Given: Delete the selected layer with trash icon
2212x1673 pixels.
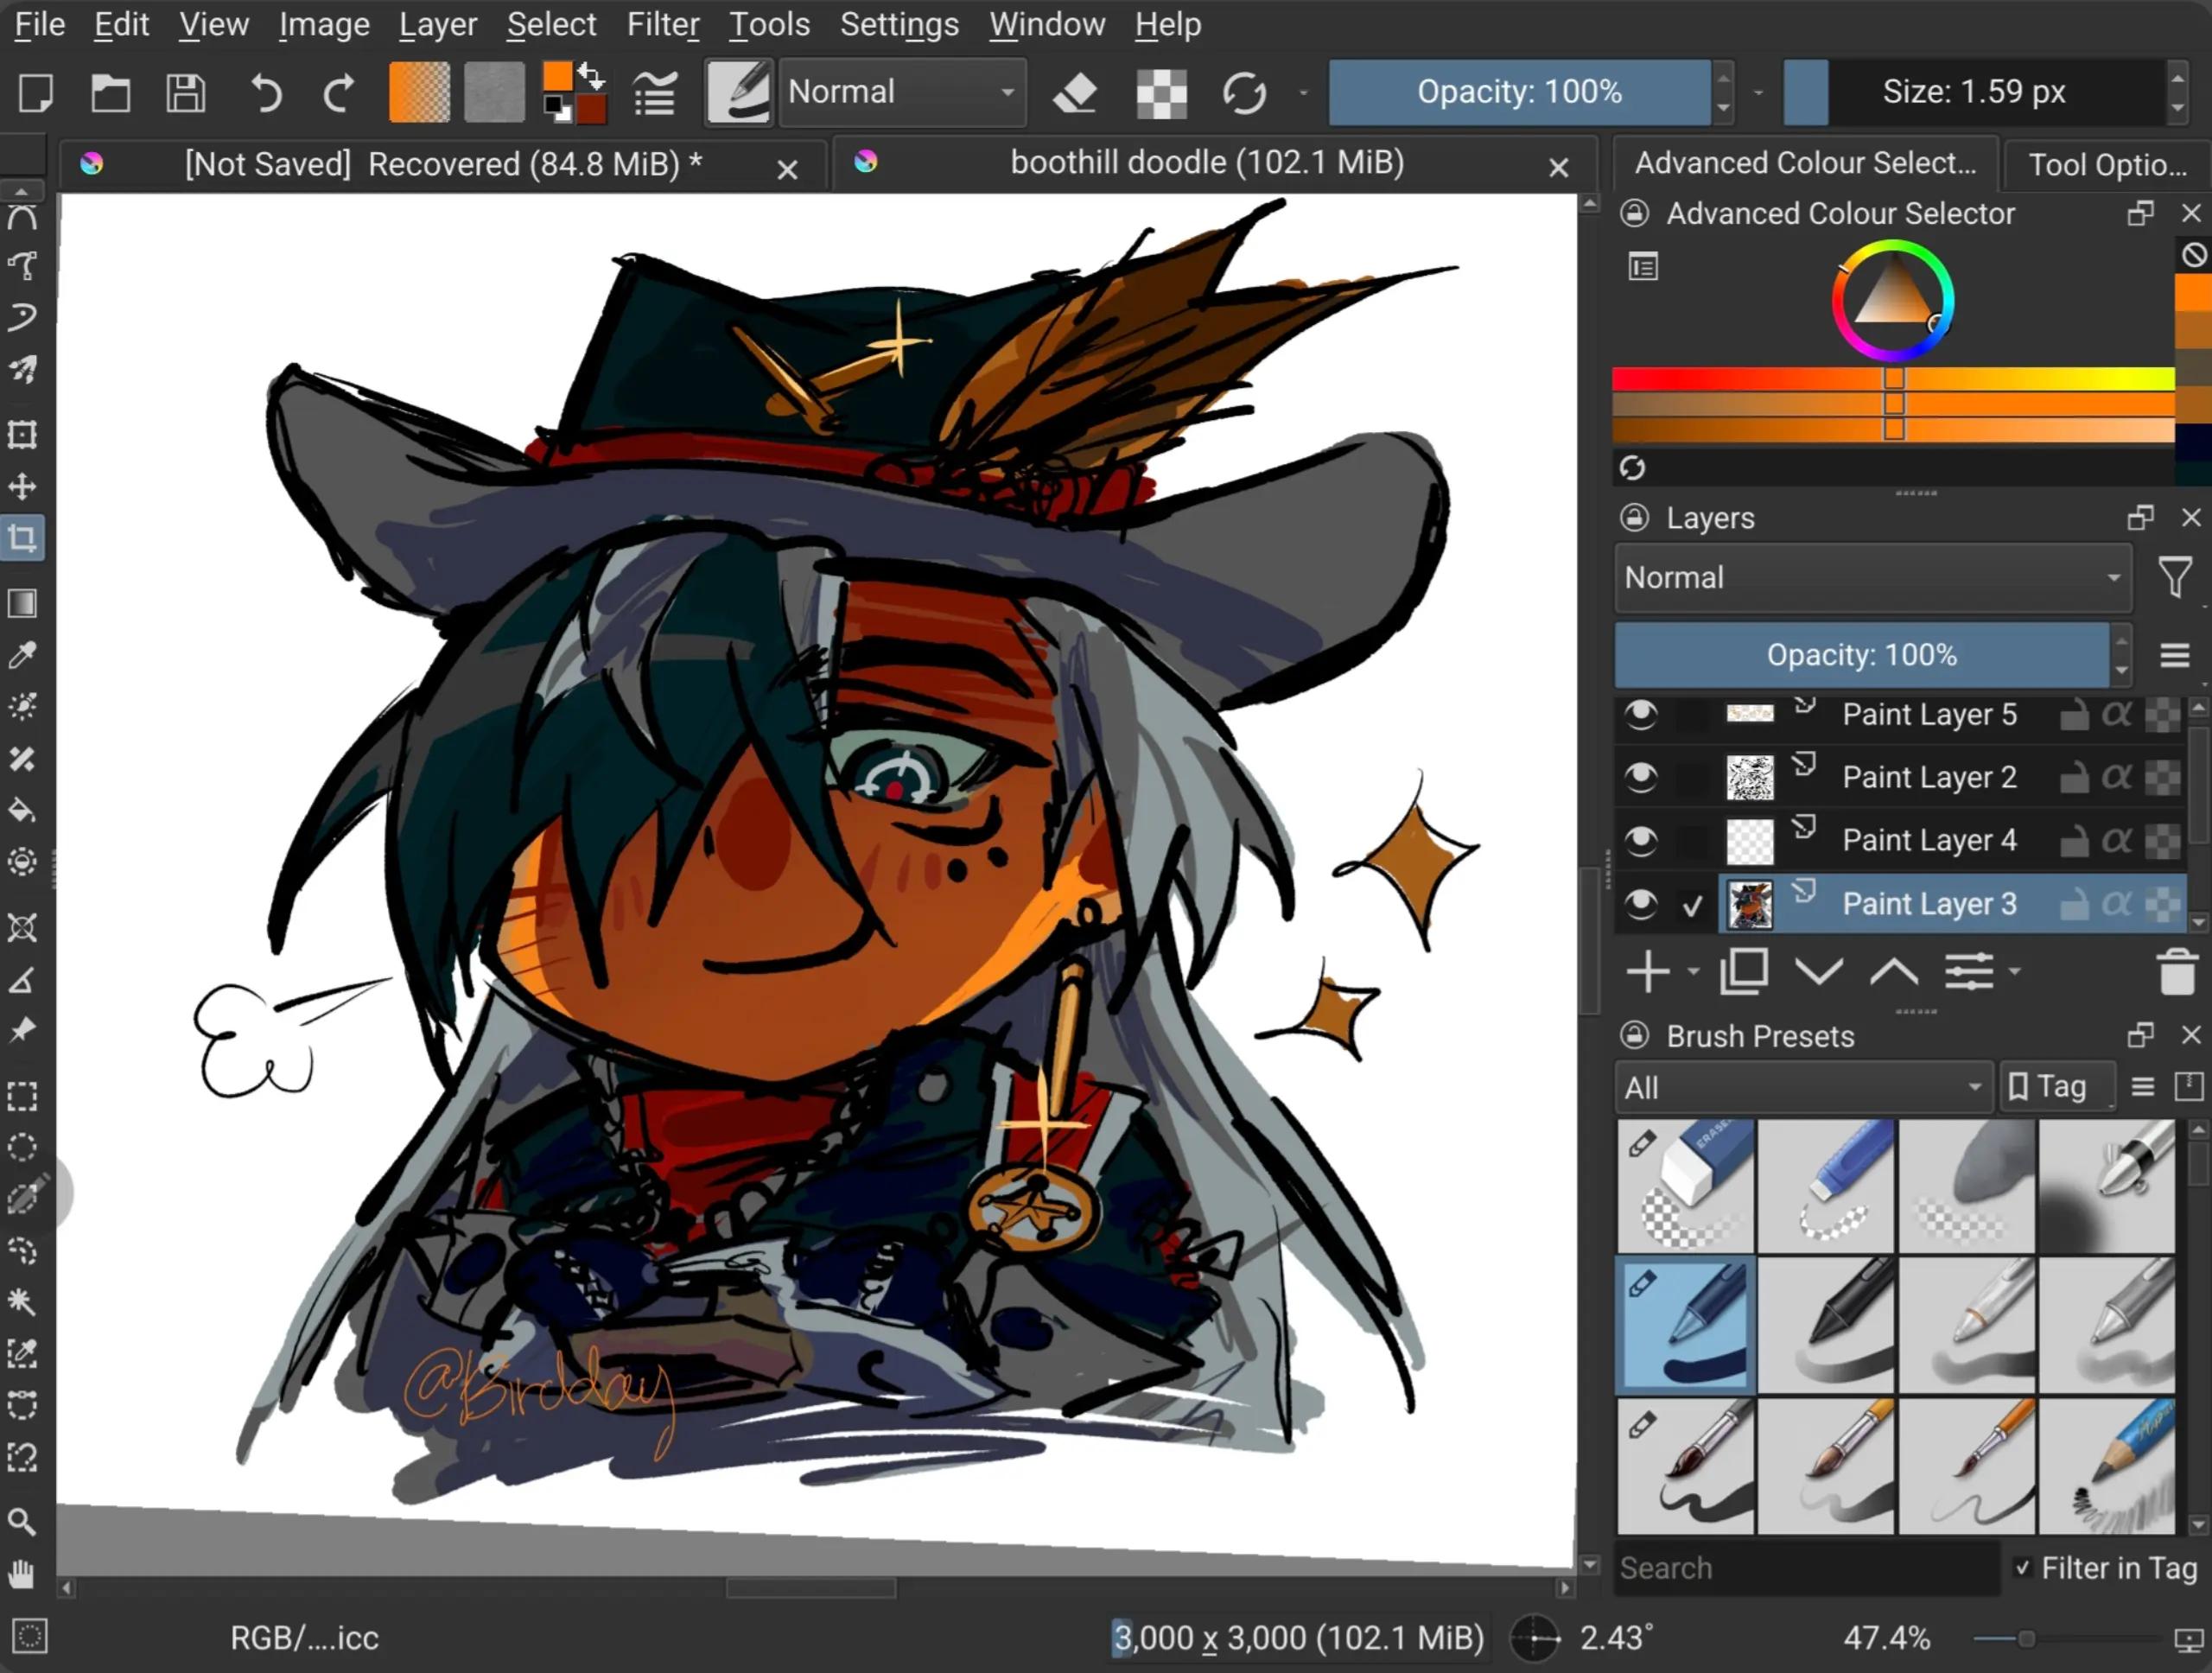Looking at the screenshot, I should pos(2176,971).
